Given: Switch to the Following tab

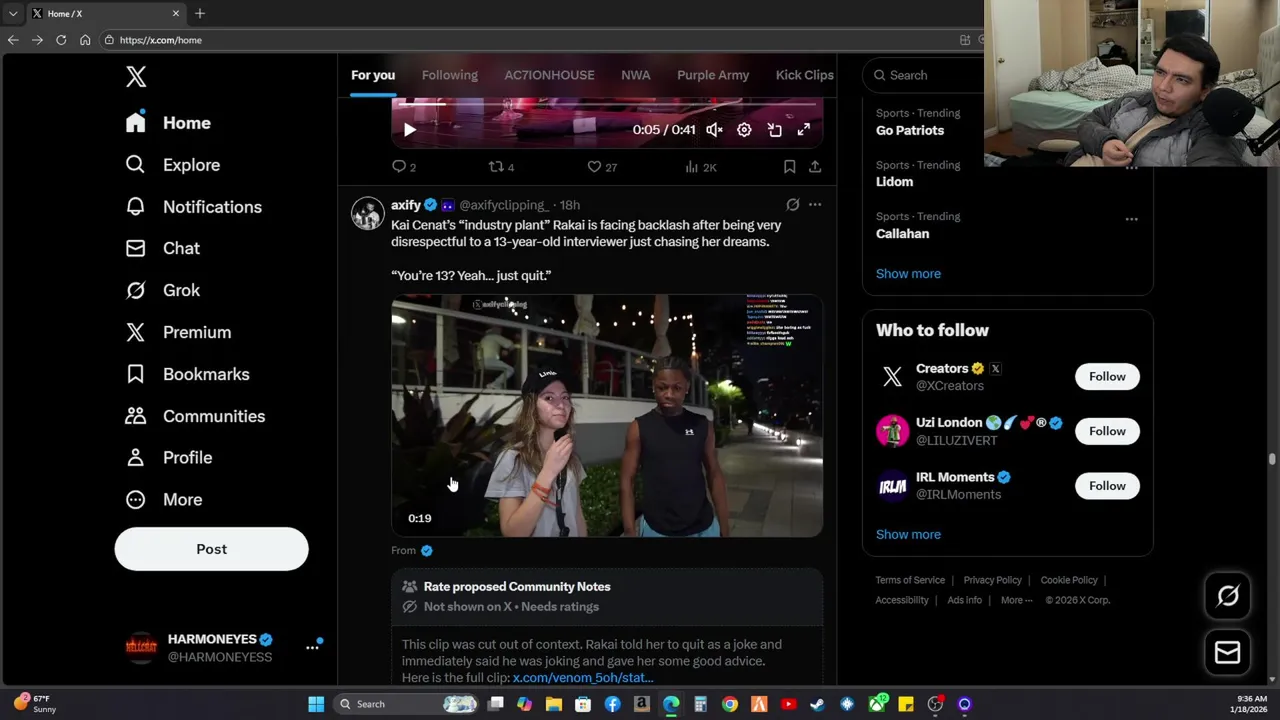Looking at the screenshot, I should (449, 75).
